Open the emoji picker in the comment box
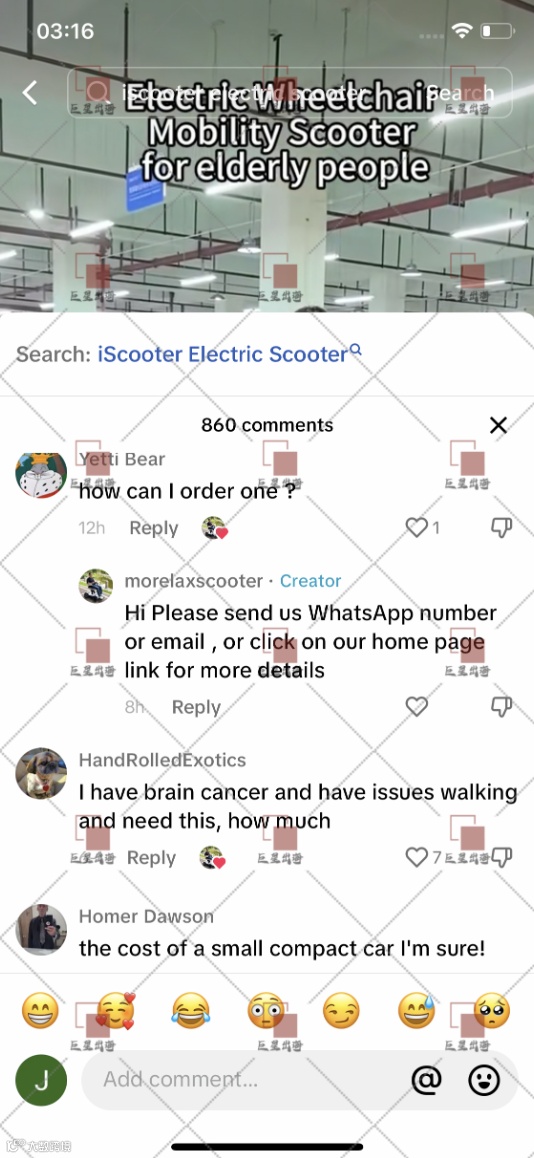The width and height of the screenshot is (534, 1158). point(485,1080)
